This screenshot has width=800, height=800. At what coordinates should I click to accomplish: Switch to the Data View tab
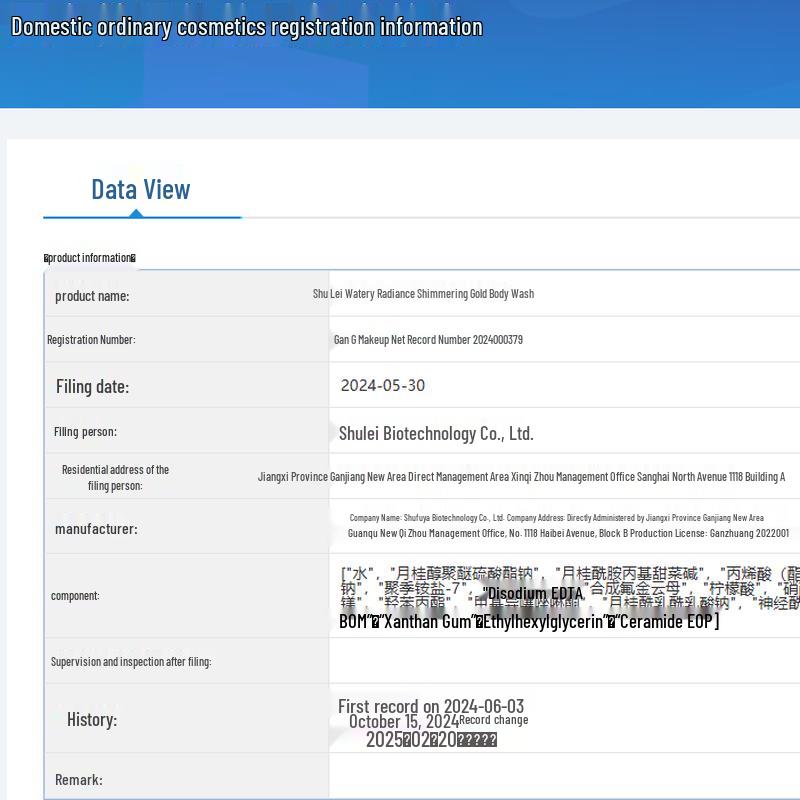(x=140, y=189)
